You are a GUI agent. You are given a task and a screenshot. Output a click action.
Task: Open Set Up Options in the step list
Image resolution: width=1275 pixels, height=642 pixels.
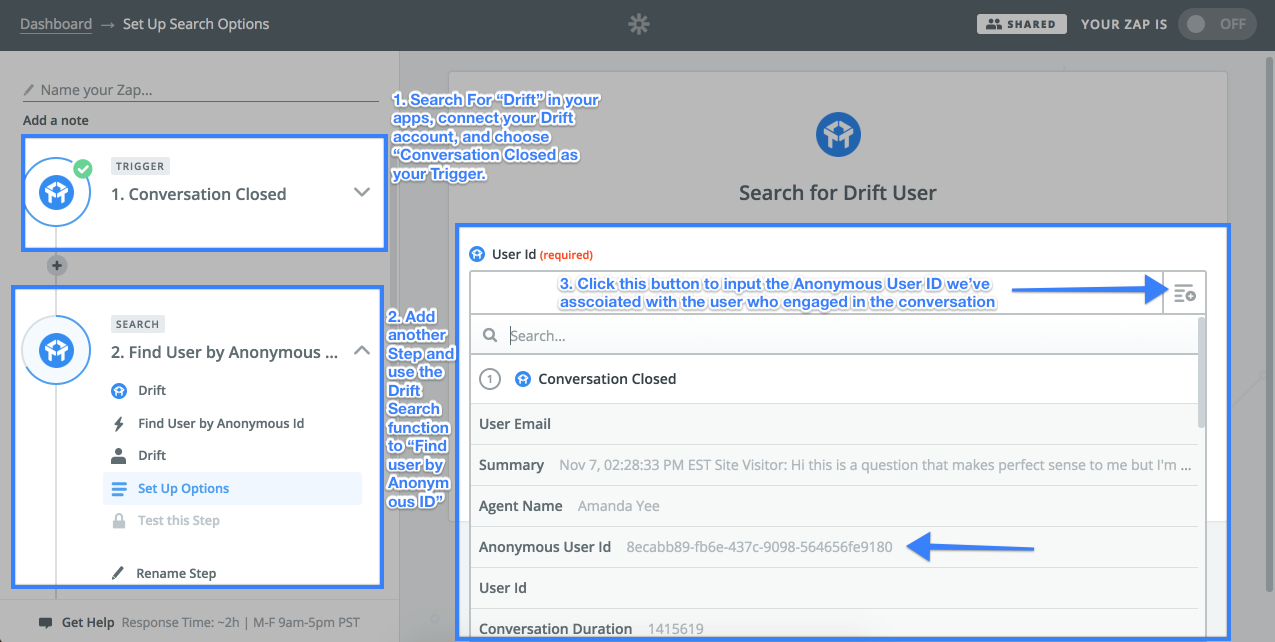click(232, 489)
